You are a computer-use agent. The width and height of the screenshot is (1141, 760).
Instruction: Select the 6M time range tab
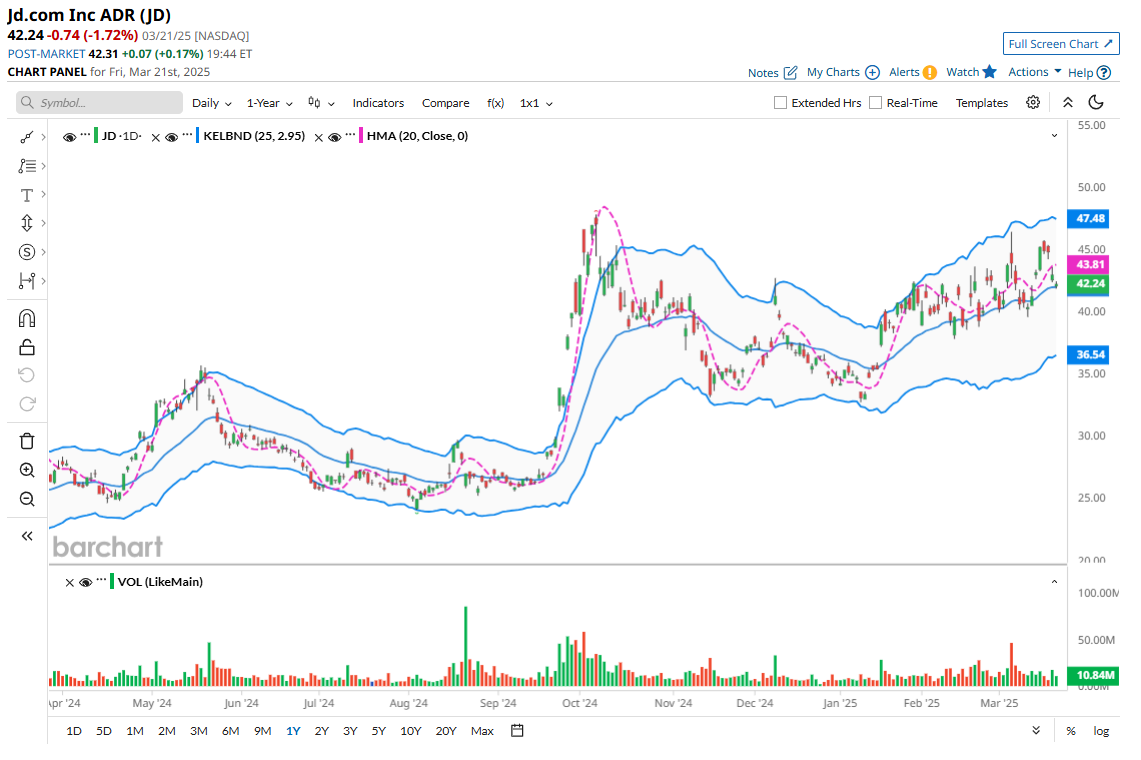(230, 731)
